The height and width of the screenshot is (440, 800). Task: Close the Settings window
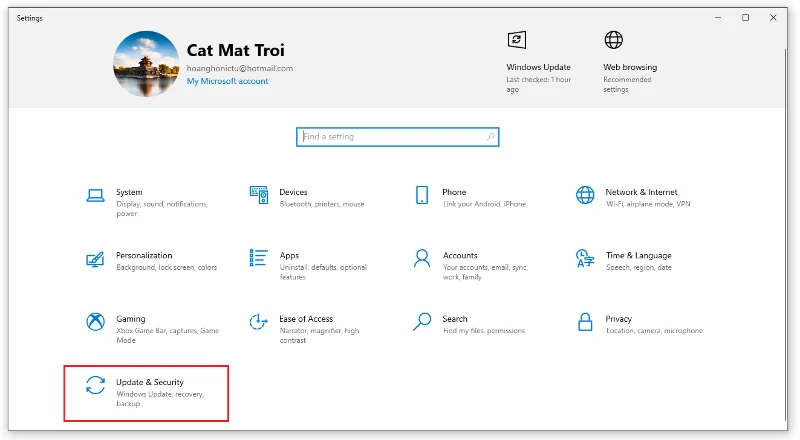(773, 18)
